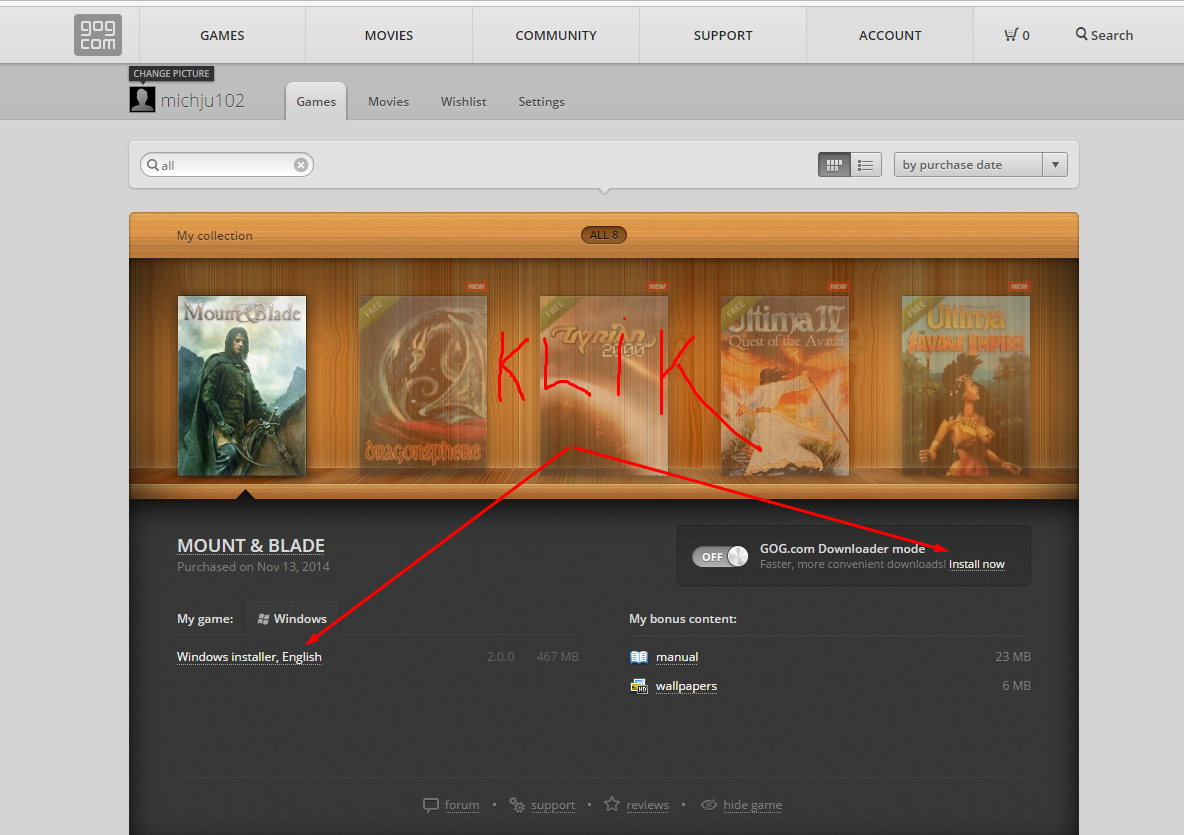This screenshot has height=835, width=1184.
Task: Click the CHANGE PICTURE label
Action: 171,73
